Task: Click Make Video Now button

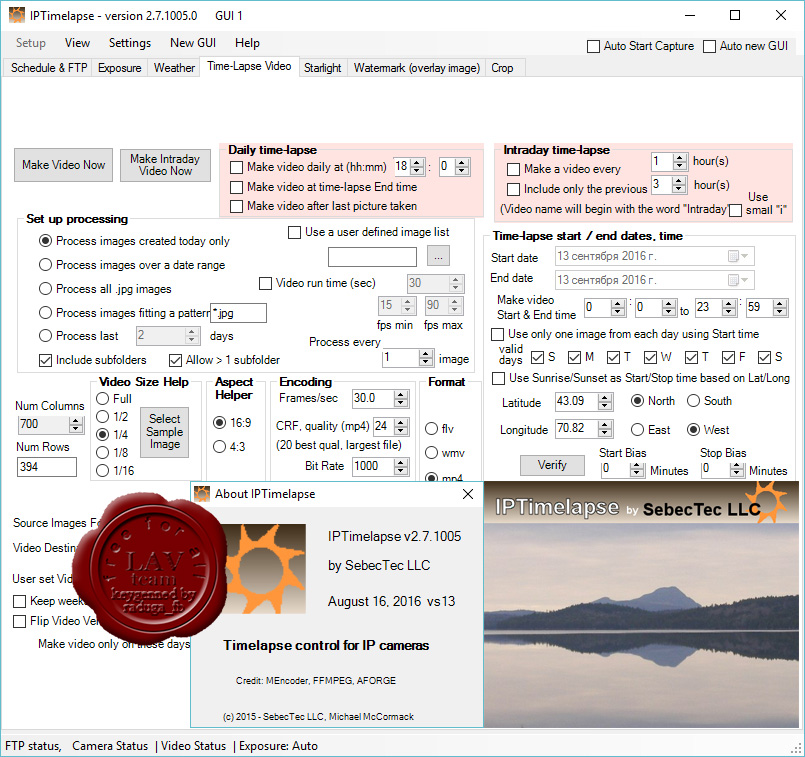Action: (63, 165)
